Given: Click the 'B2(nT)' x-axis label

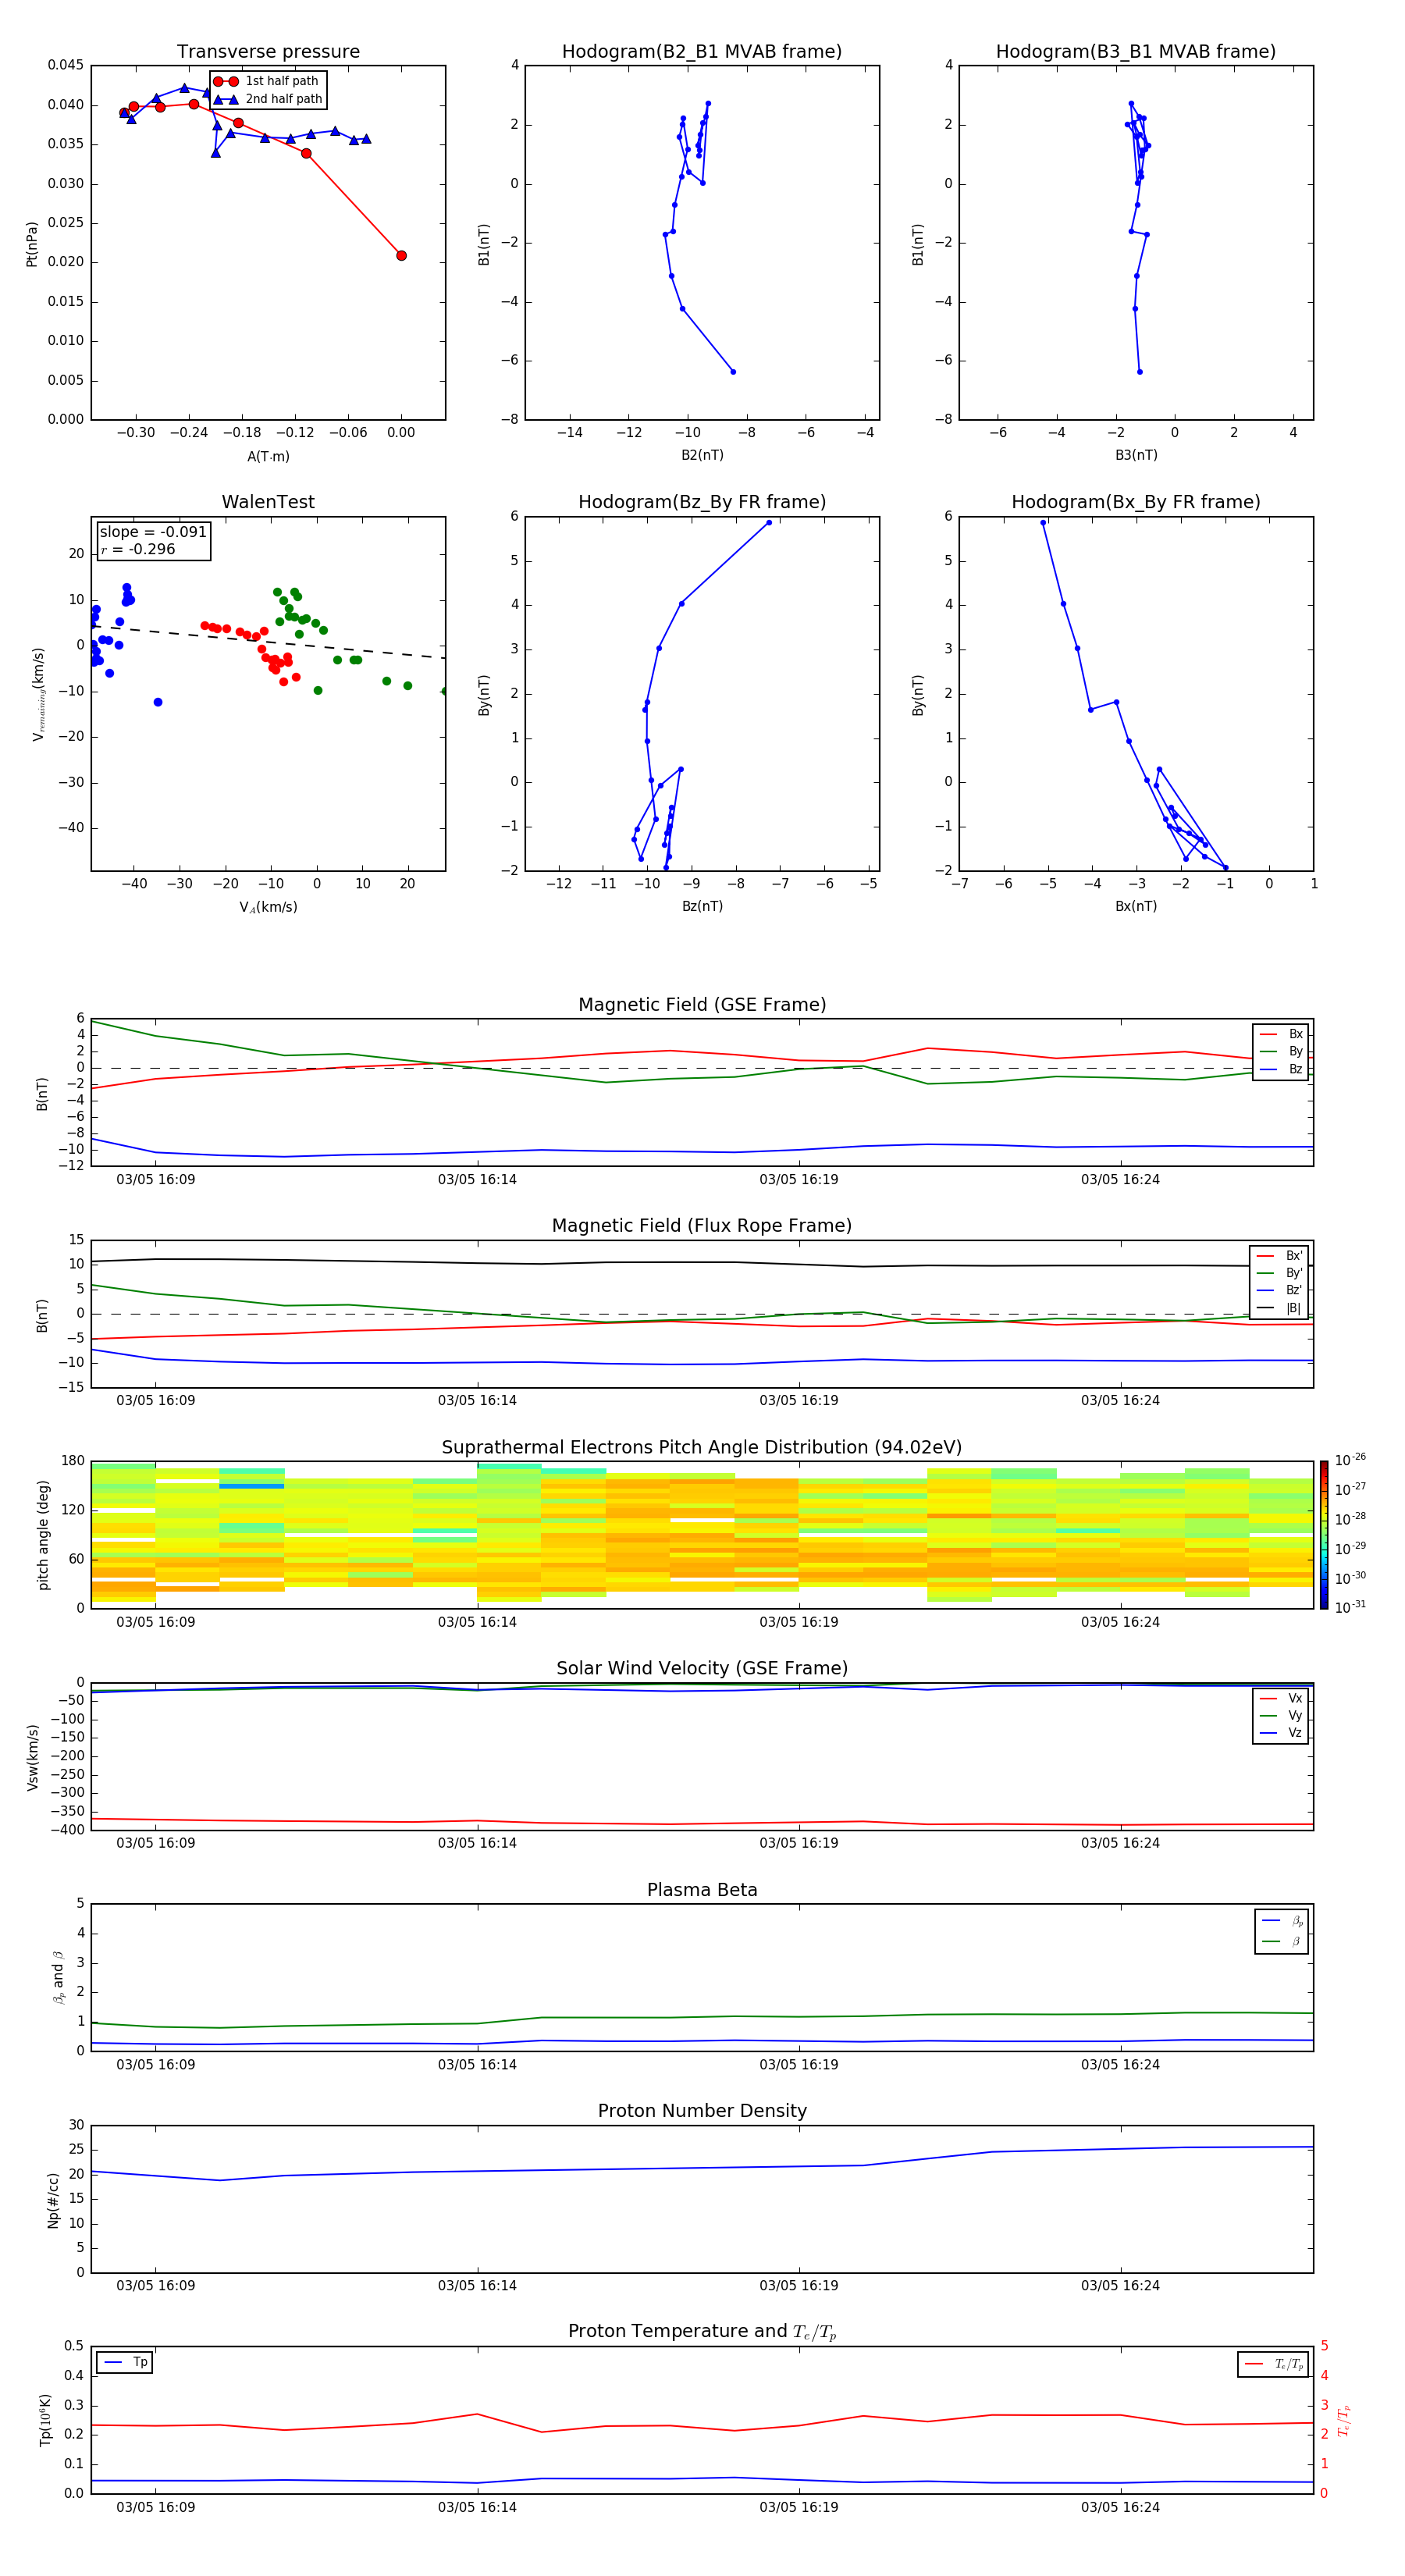Looking at the screenshot, I should pyautogui.click(x=702, y=455).
